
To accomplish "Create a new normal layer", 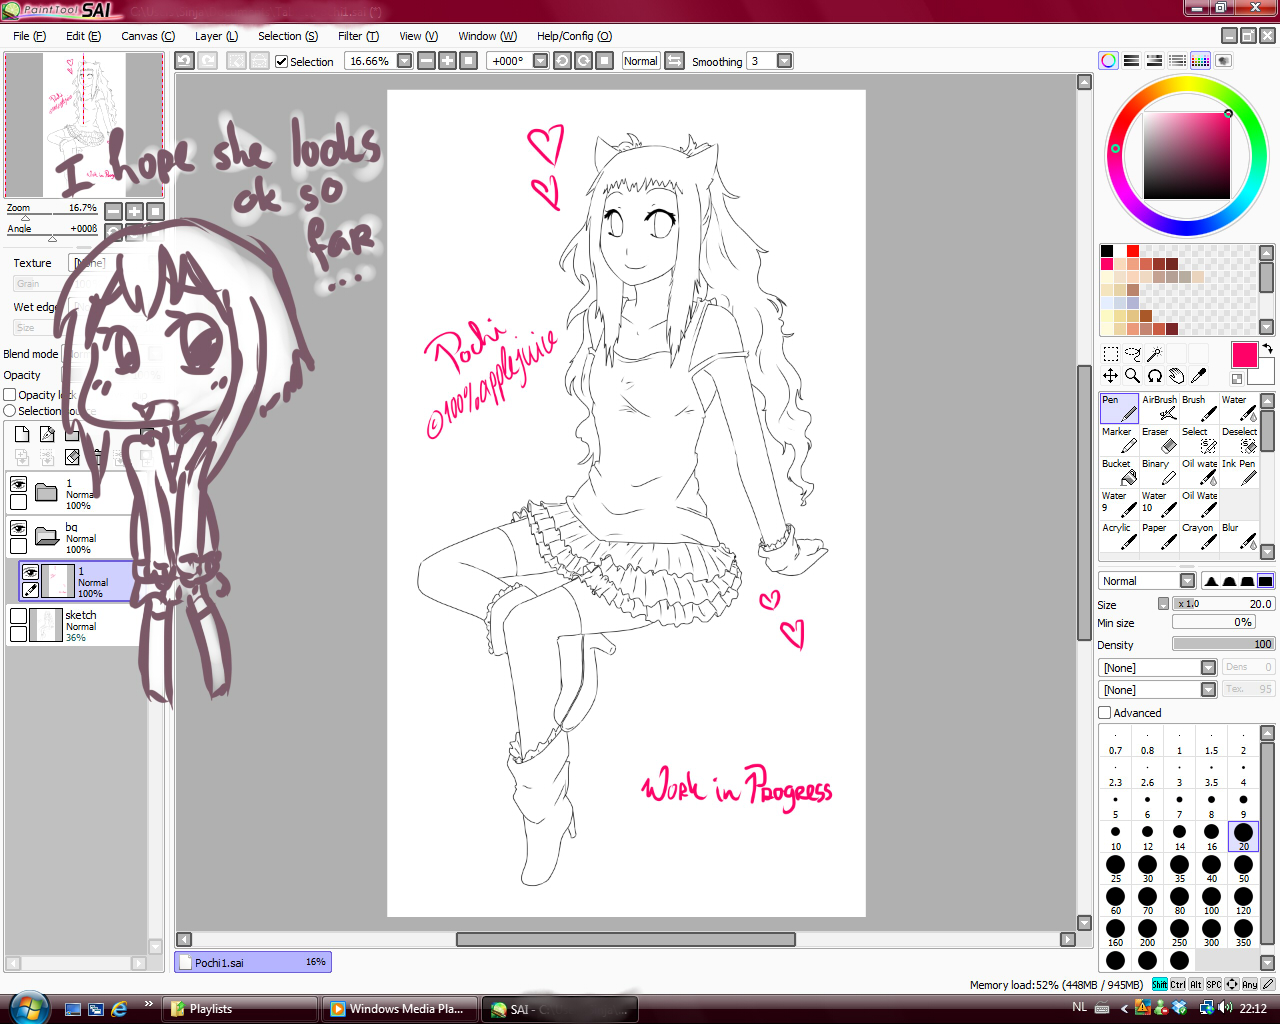I will coord(22,434).
